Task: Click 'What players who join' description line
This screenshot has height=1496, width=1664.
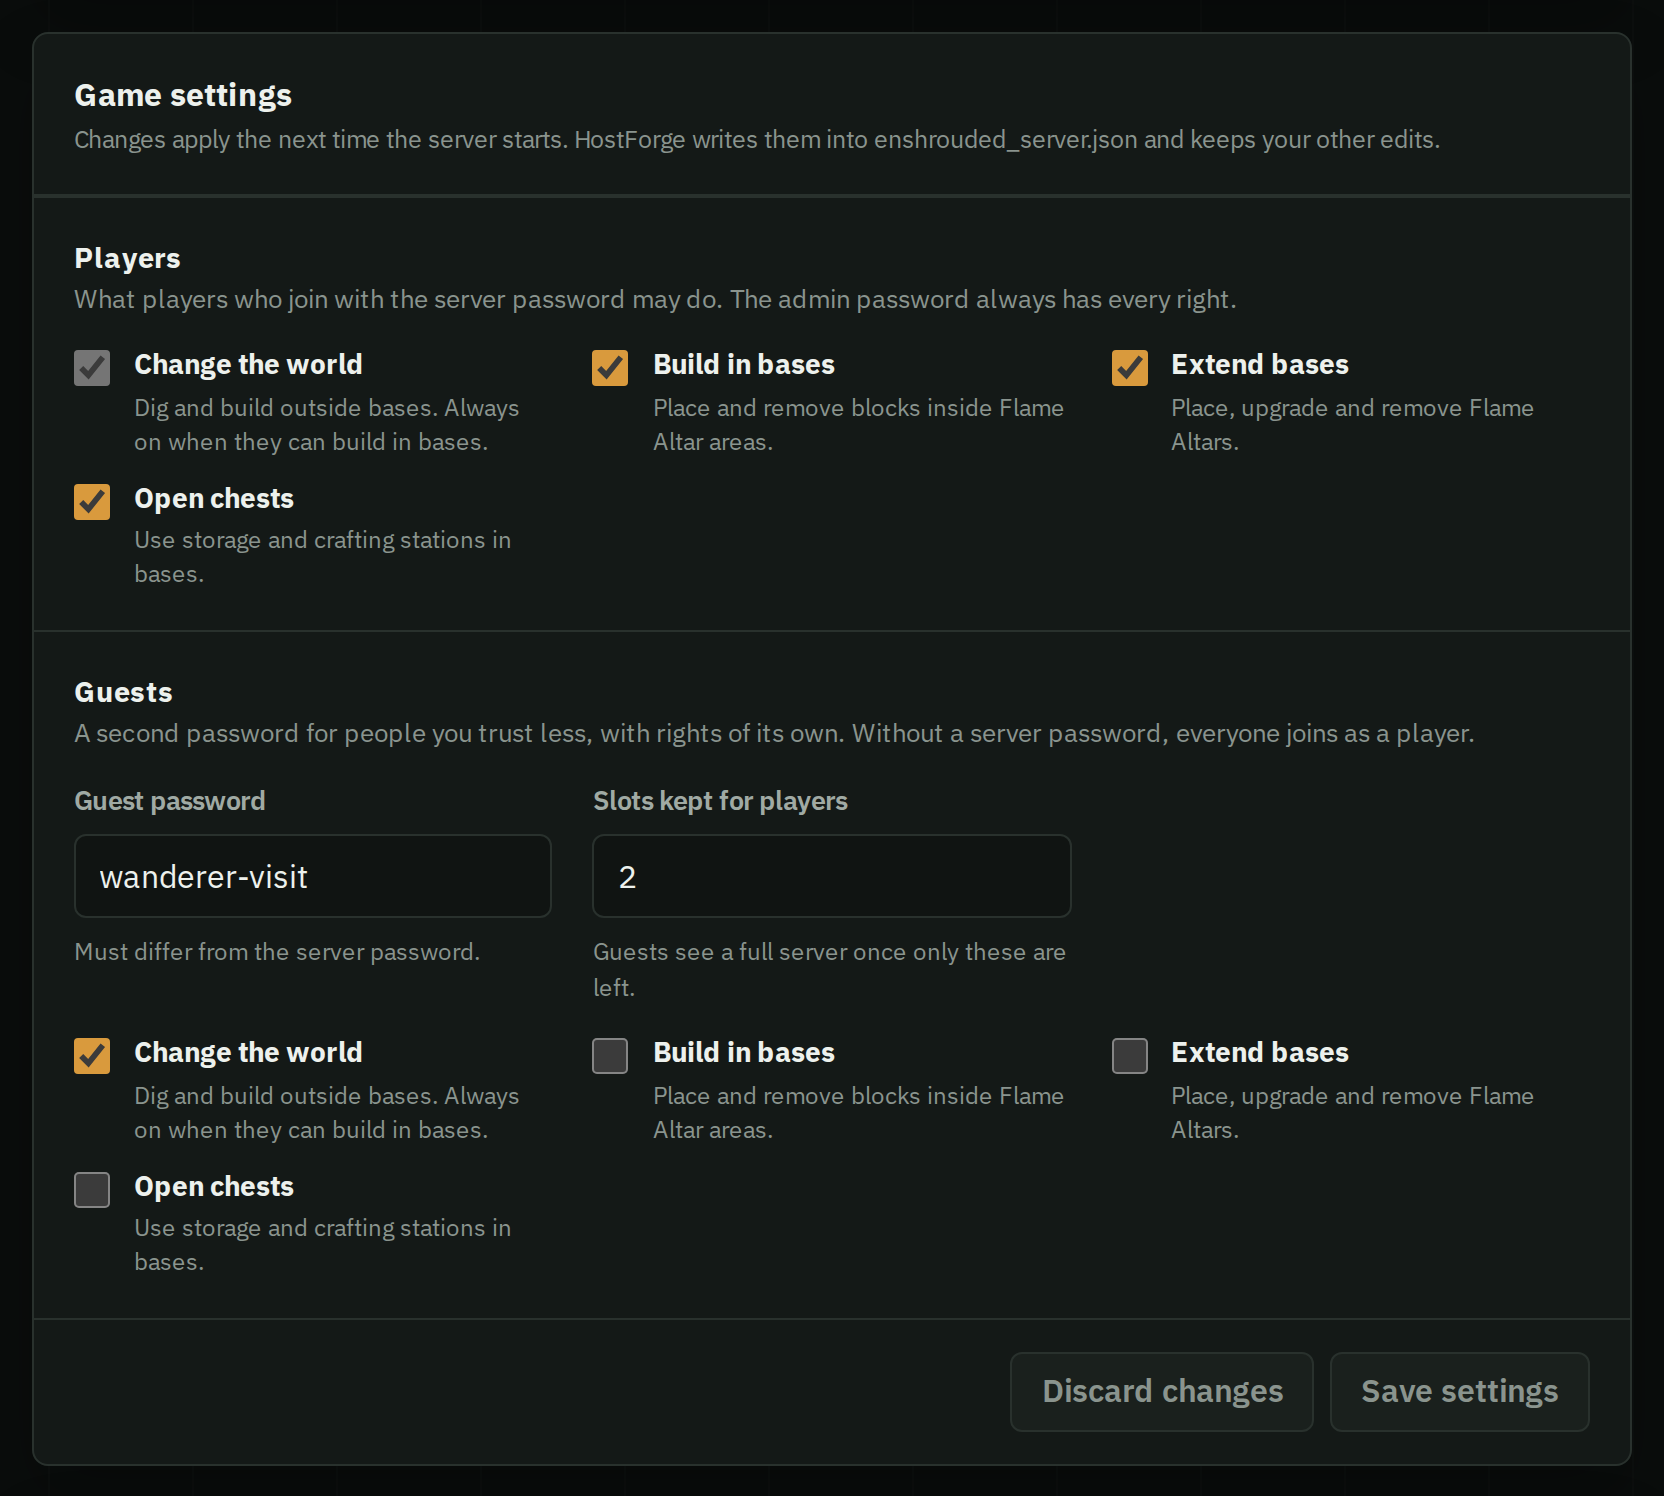Action: click(655, 300)
